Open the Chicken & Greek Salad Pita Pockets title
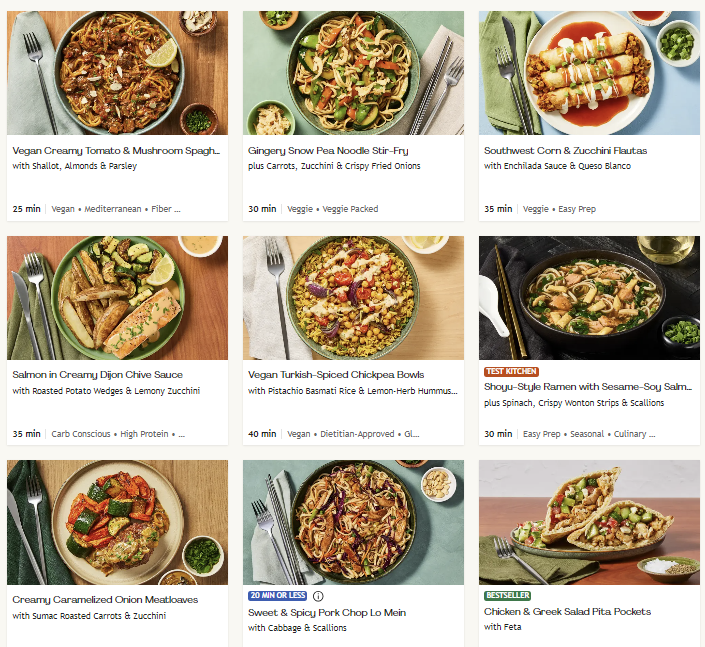 coord(567,611)
